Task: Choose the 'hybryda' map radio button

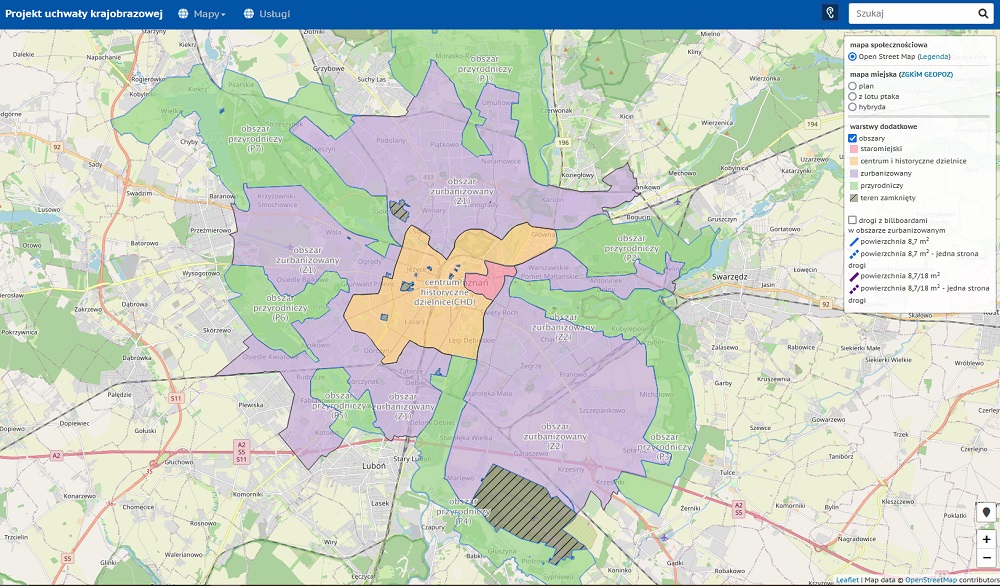Action: (852, 106)
